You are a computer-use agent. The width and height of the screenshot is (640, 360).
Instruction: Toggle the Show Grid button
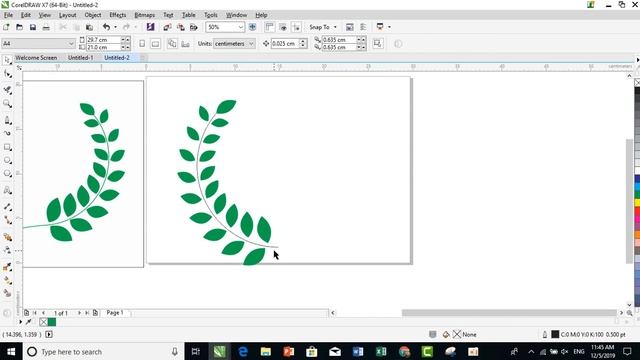(283, 27)
